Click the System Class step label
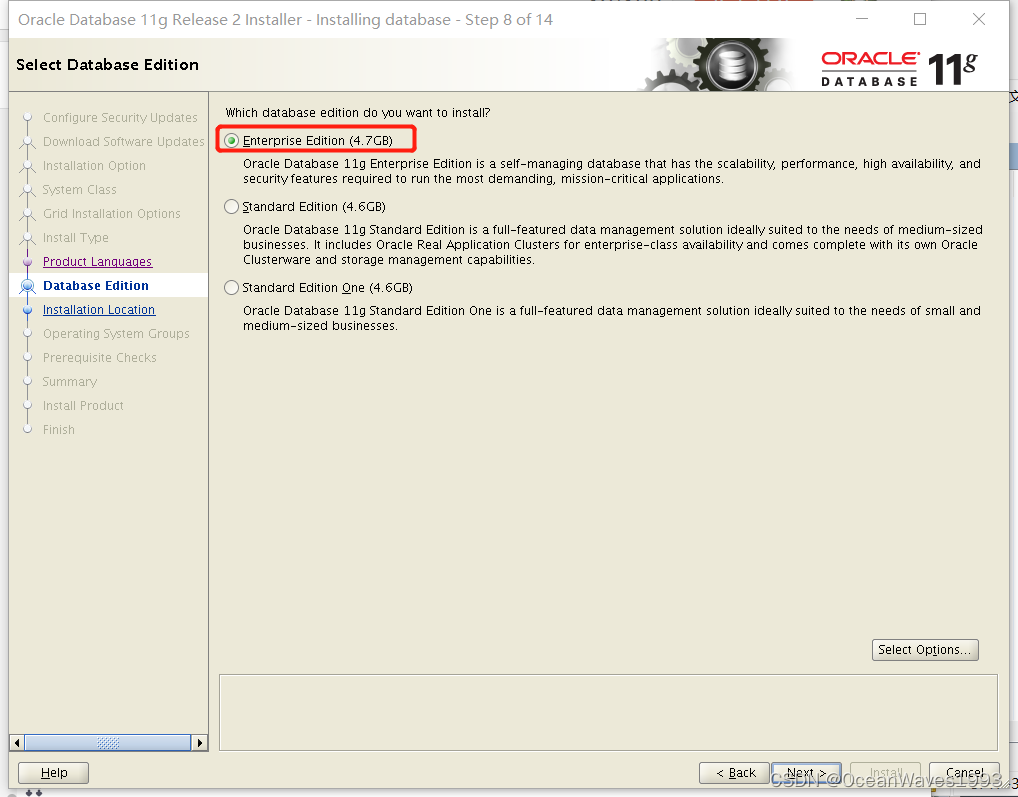 (79, 190)
